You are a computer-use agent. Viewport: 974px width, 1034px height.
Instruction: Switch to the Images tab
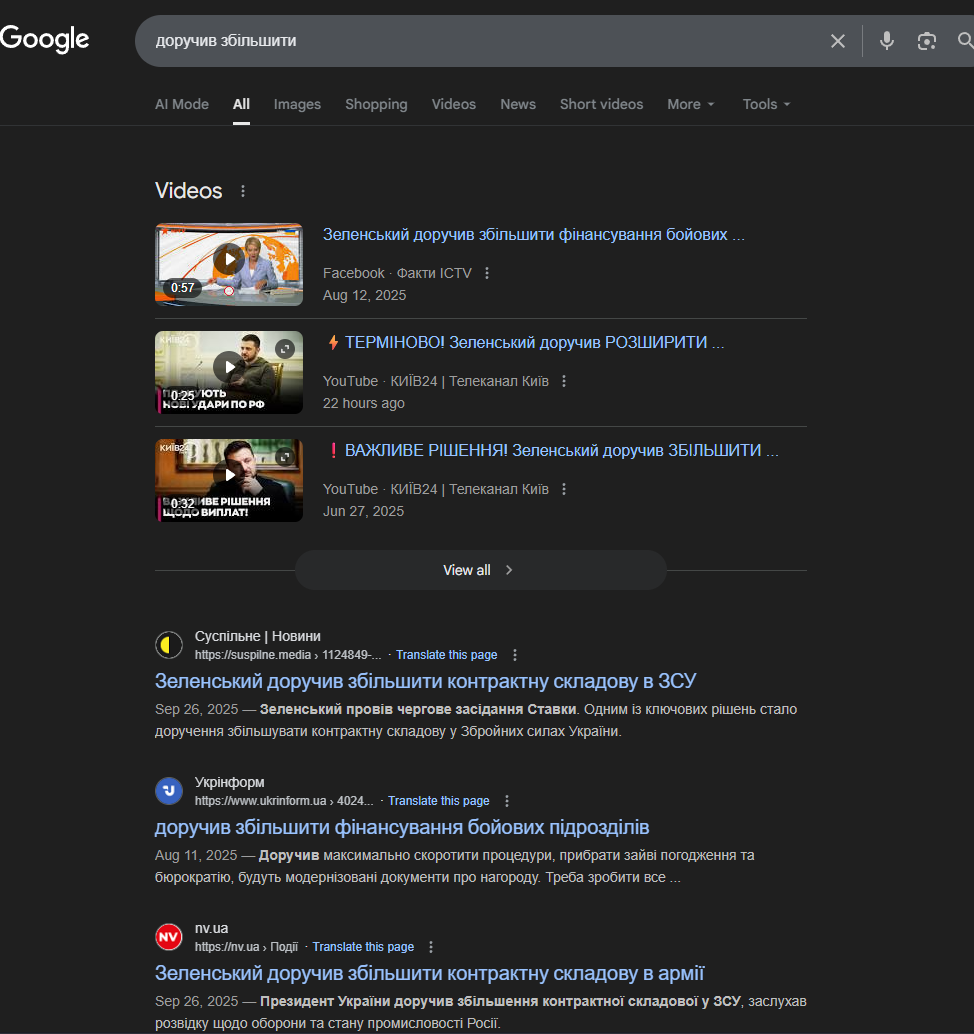click(x=297, y=104)
